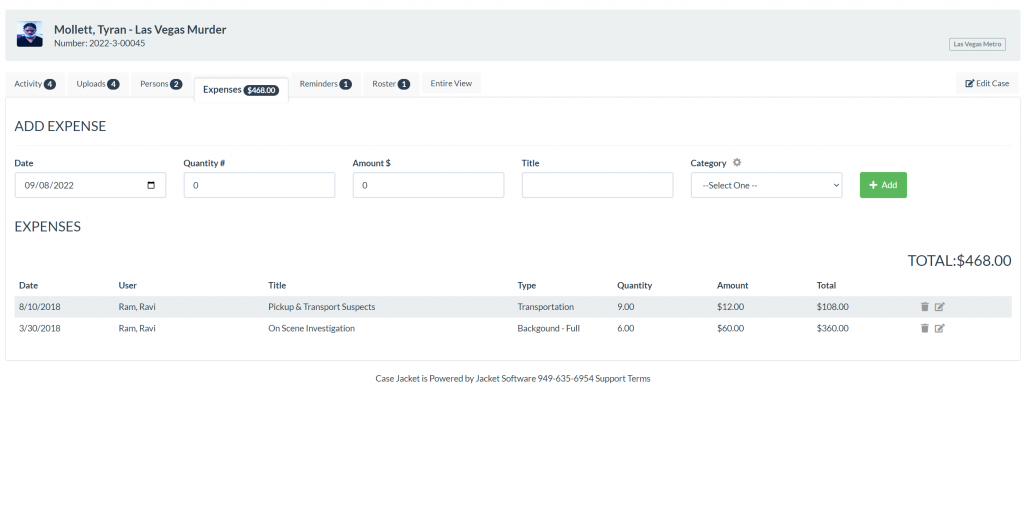Click the 9.00 quantity cell
The image size is (1024, 528).
(x=626, y=306)
